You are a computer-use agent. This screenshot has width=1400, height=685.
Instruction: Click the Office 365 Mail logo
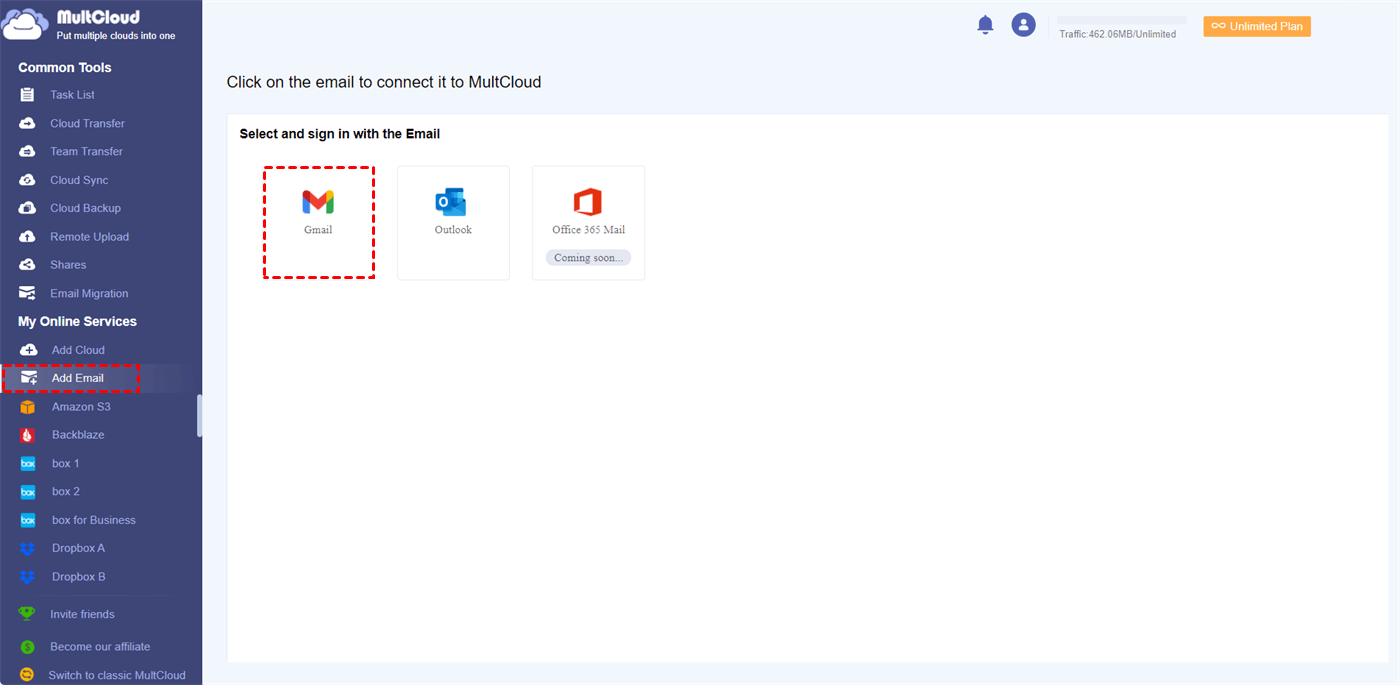588,202
